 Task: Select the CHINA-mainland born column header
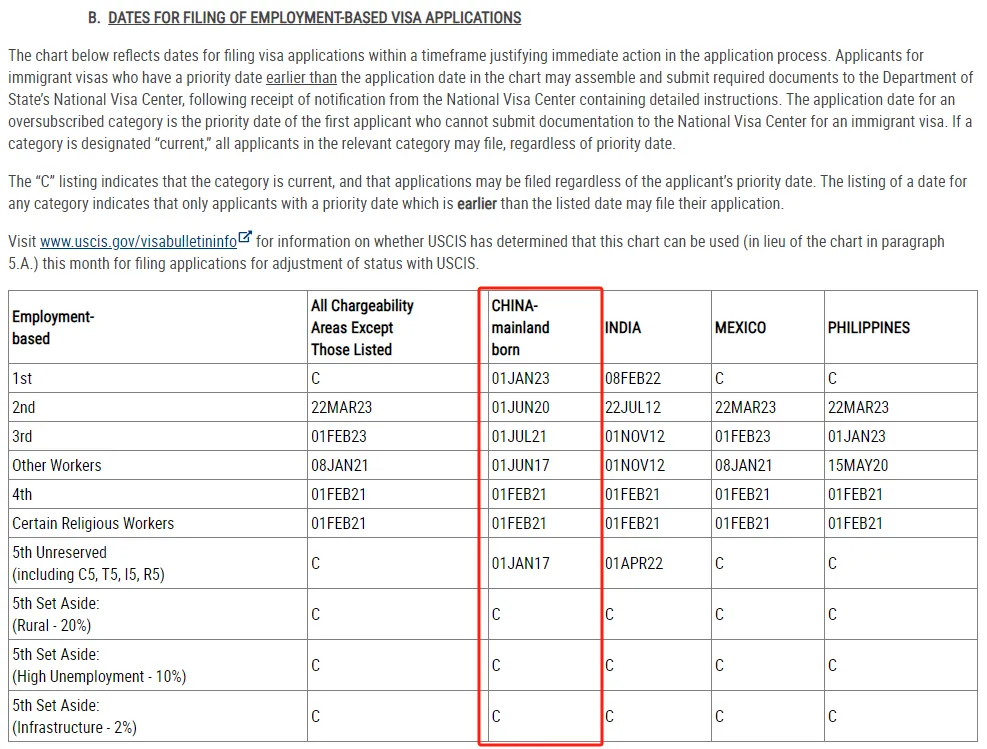point(520,328)
